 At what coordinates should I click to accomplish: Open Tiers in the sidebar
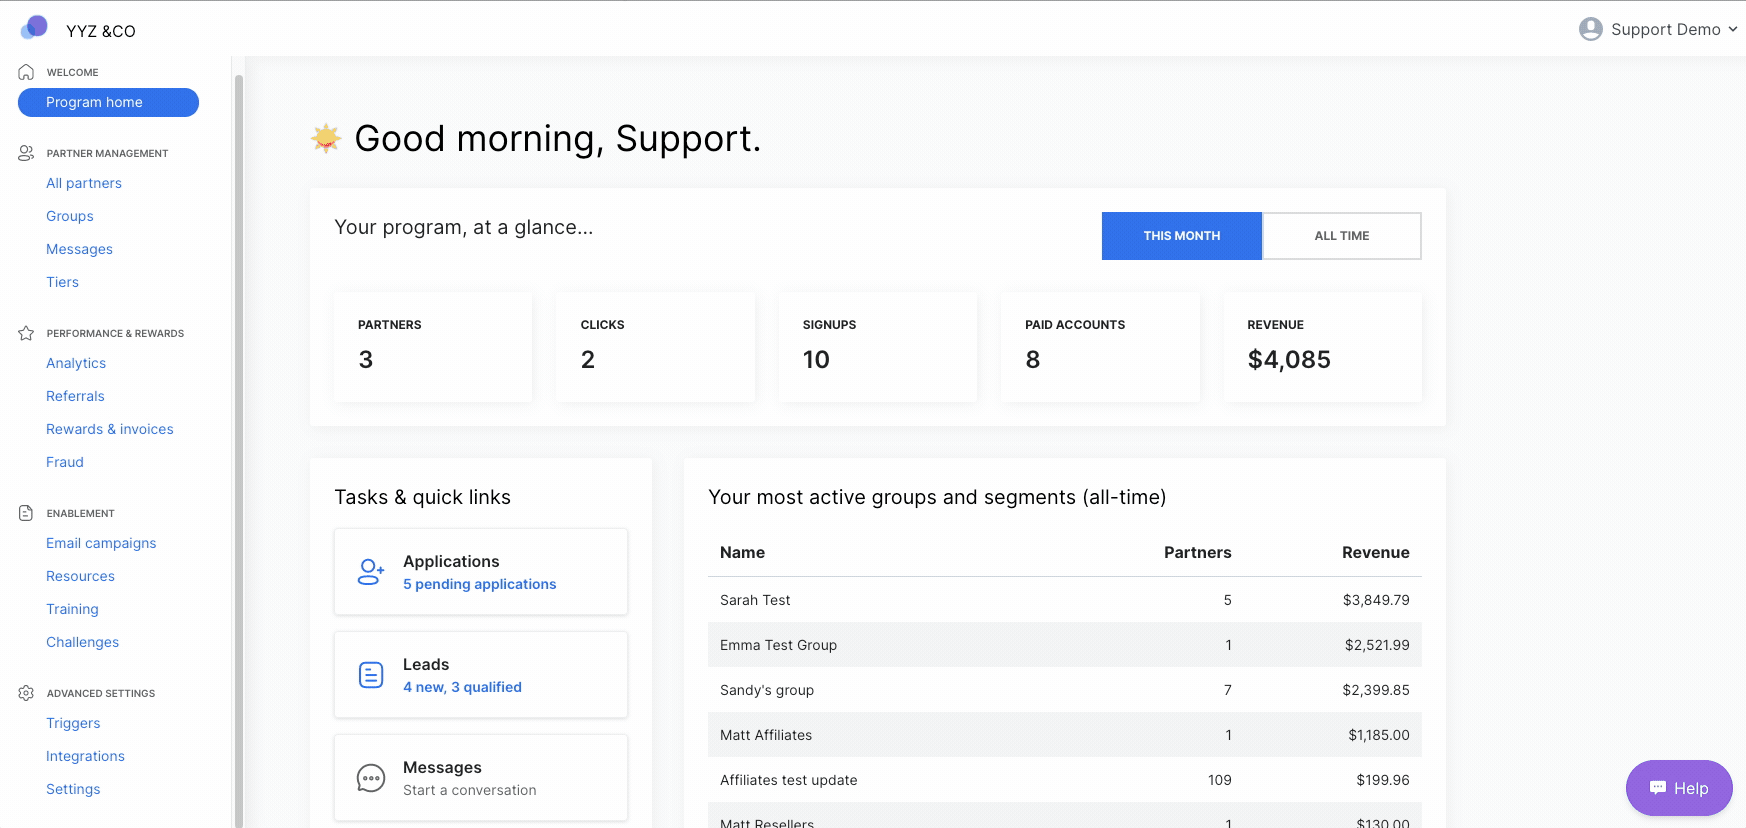(x=62, y=282)
